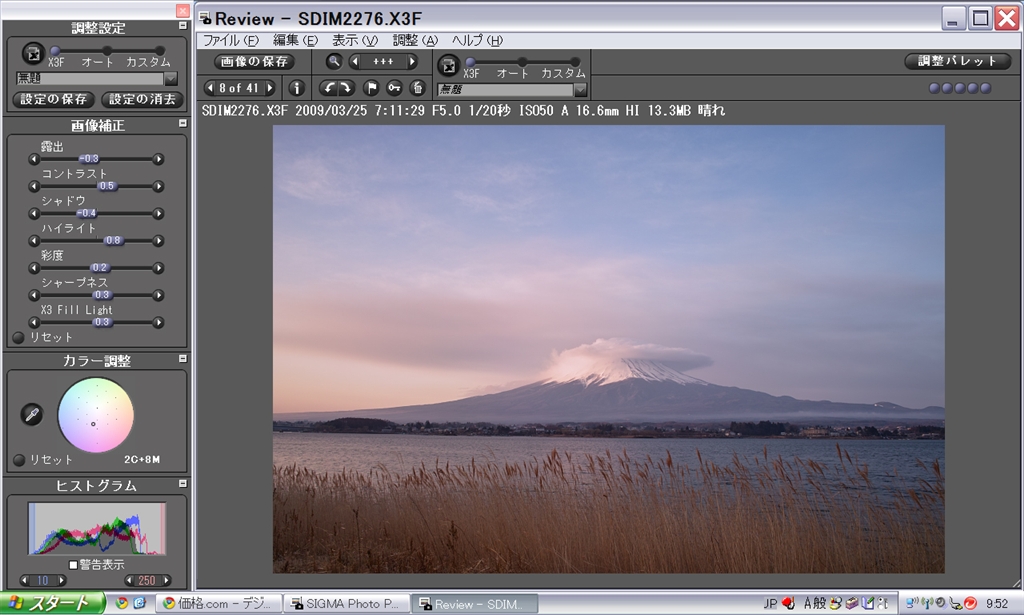The width and height of the screenshot is (1024, 615).
Task: Click the key lock icon in toolbar
Action: coord(395,88)
